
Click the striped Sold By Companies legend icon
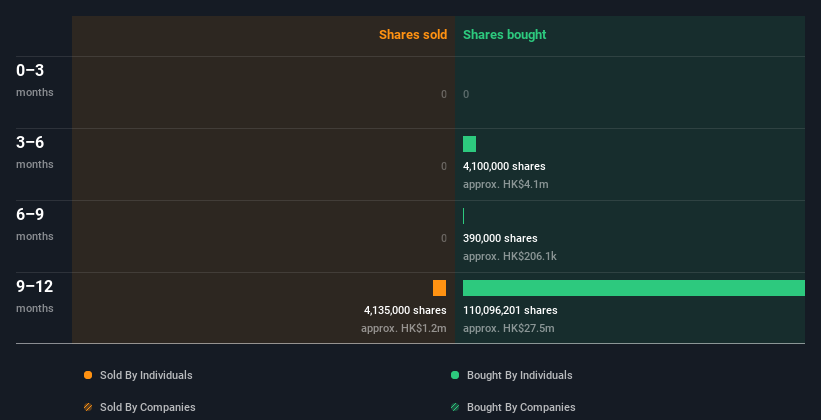[88, 407]
